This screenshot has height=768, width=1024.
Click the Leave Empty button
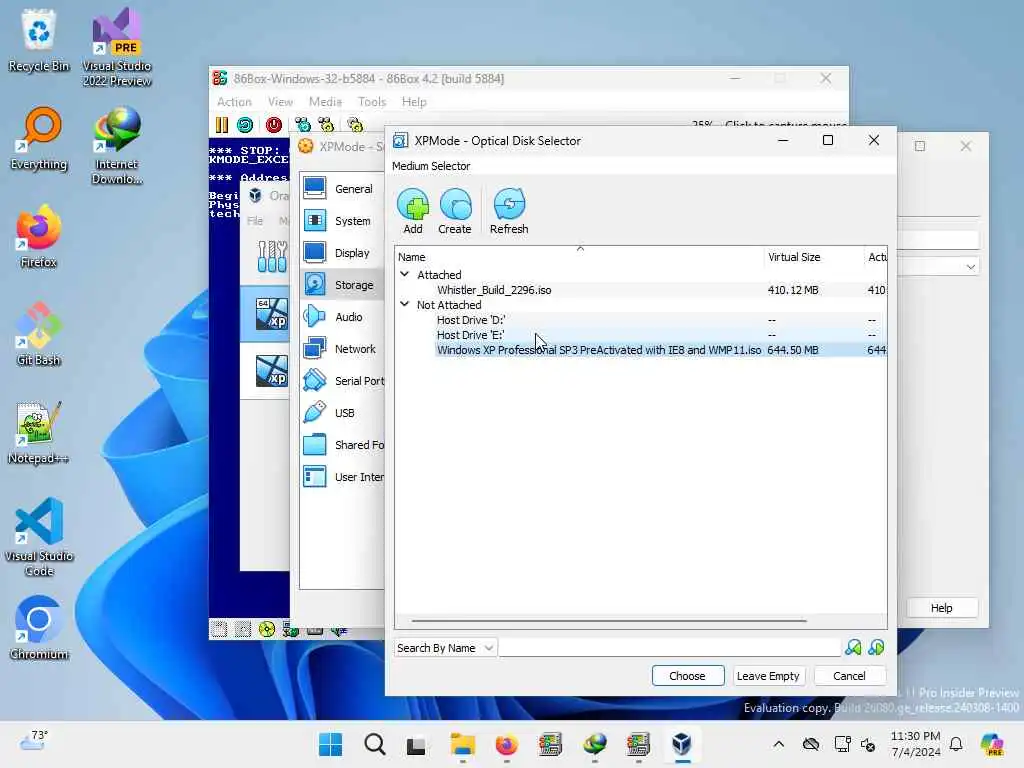click(x=768, y=676)
